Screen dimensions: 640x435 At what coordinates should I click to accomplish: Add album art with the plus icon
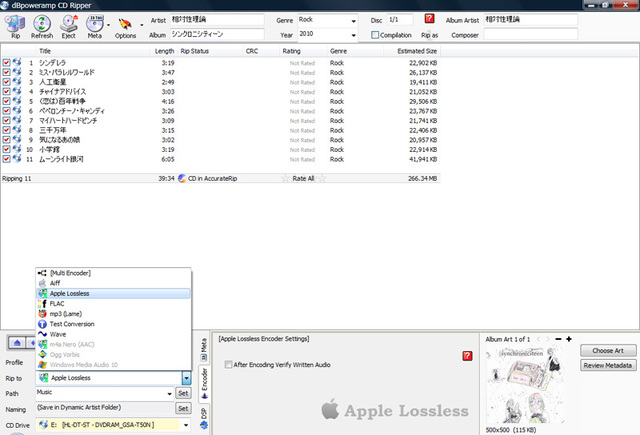569,340
